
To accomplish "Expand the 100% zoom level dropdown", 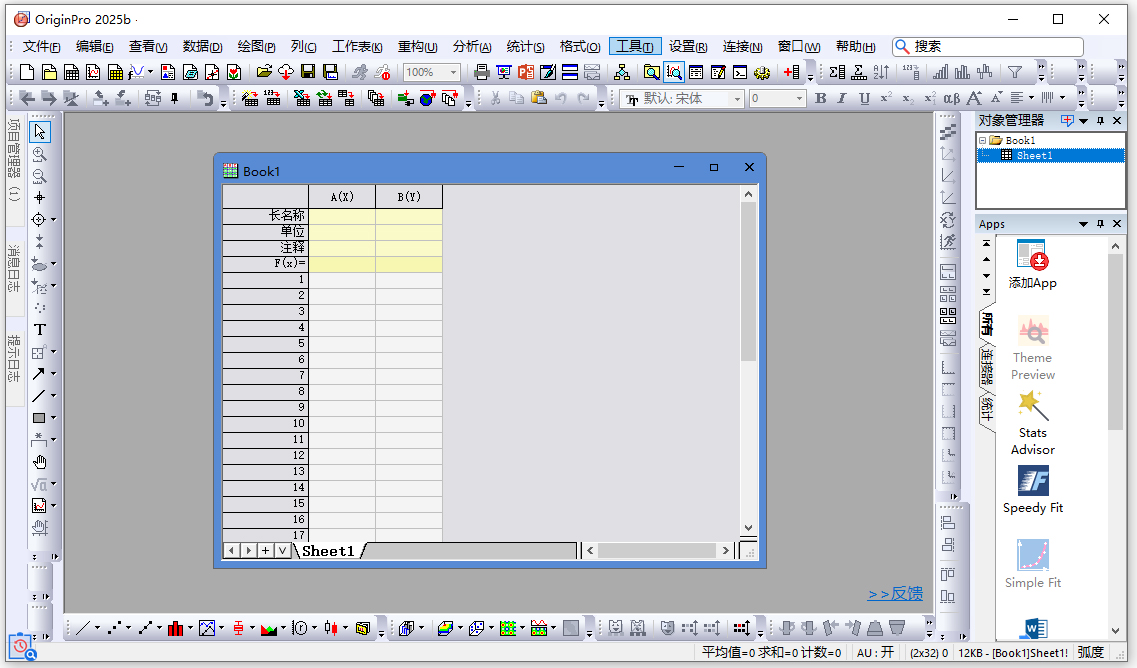I will pyautogui.click(x=453, y=72).
